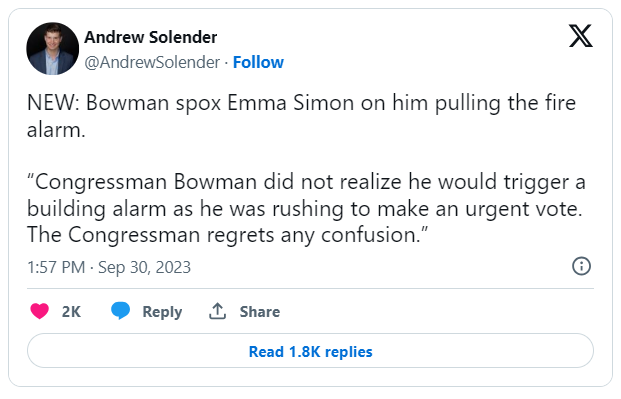Select the Reply text label
621x399 pixels.
click(x=162, y=312)
